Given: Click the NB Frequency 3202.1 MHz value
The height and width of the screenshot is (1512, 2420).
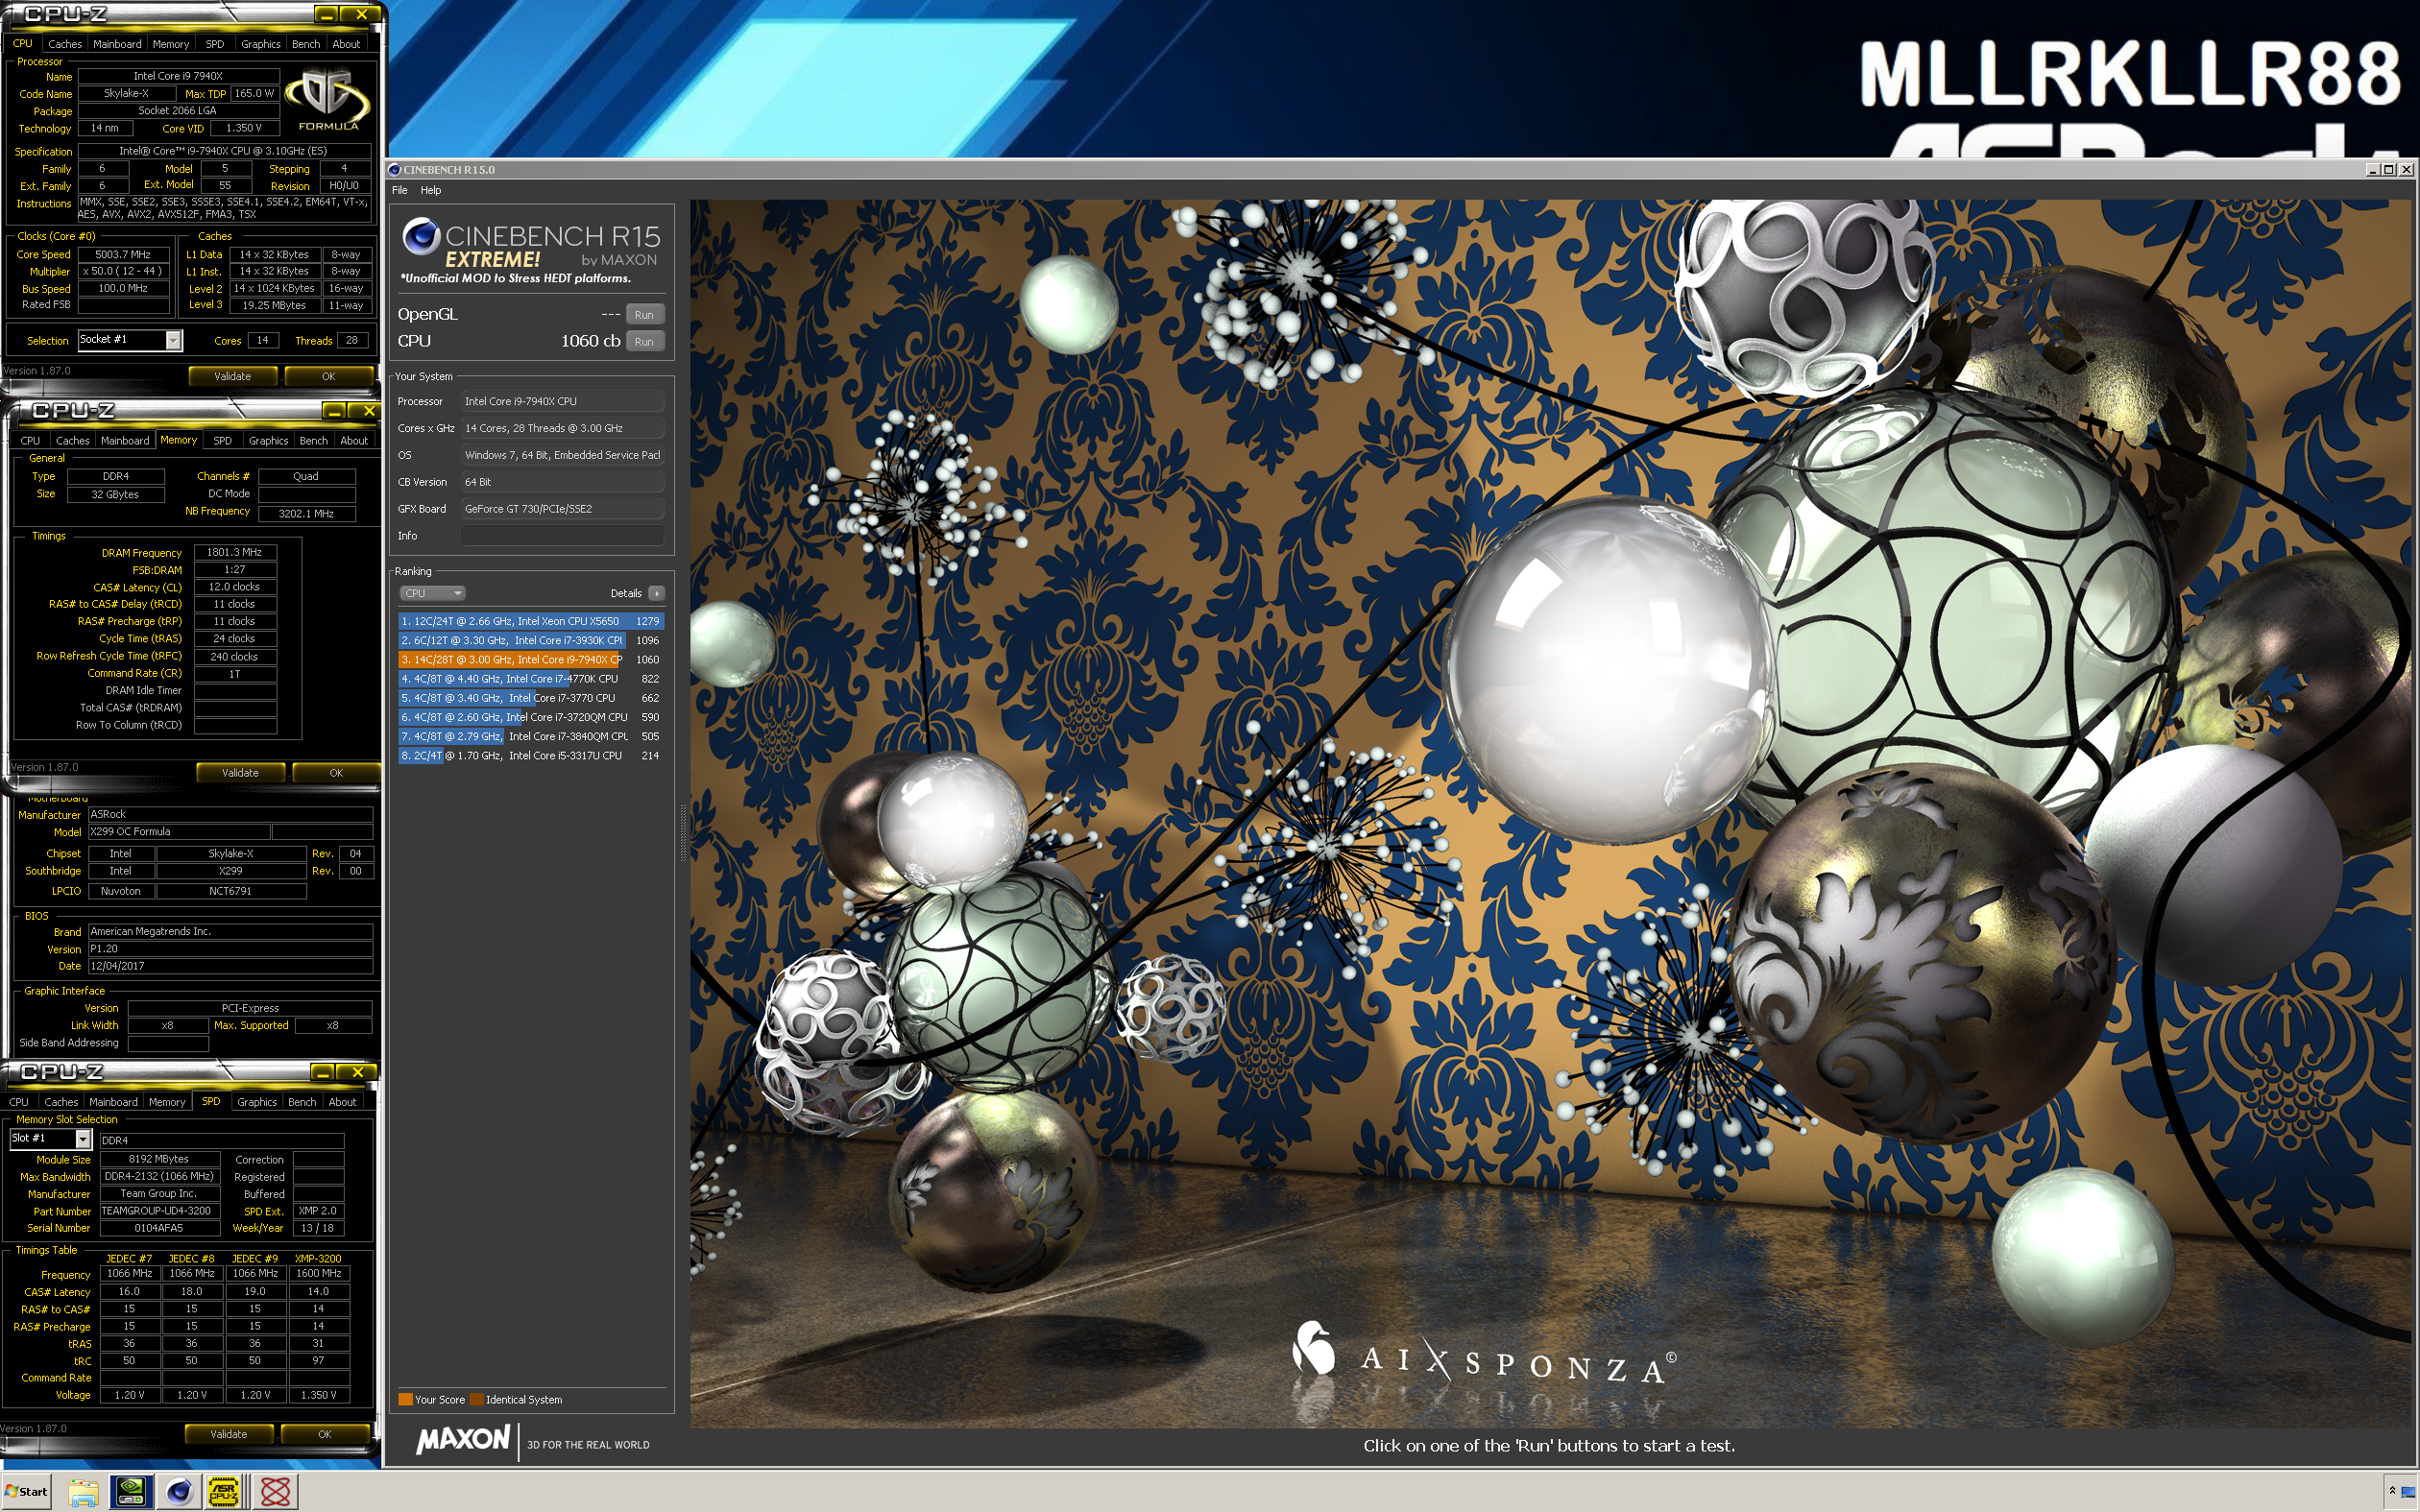Looking at the screenshot, I should [306, 514].
